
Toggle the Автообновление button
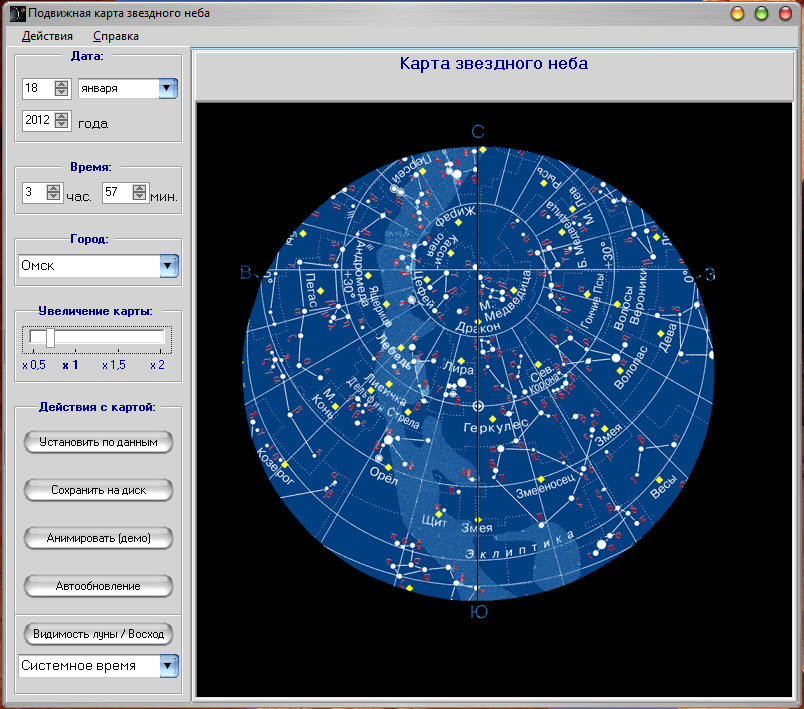99,585
